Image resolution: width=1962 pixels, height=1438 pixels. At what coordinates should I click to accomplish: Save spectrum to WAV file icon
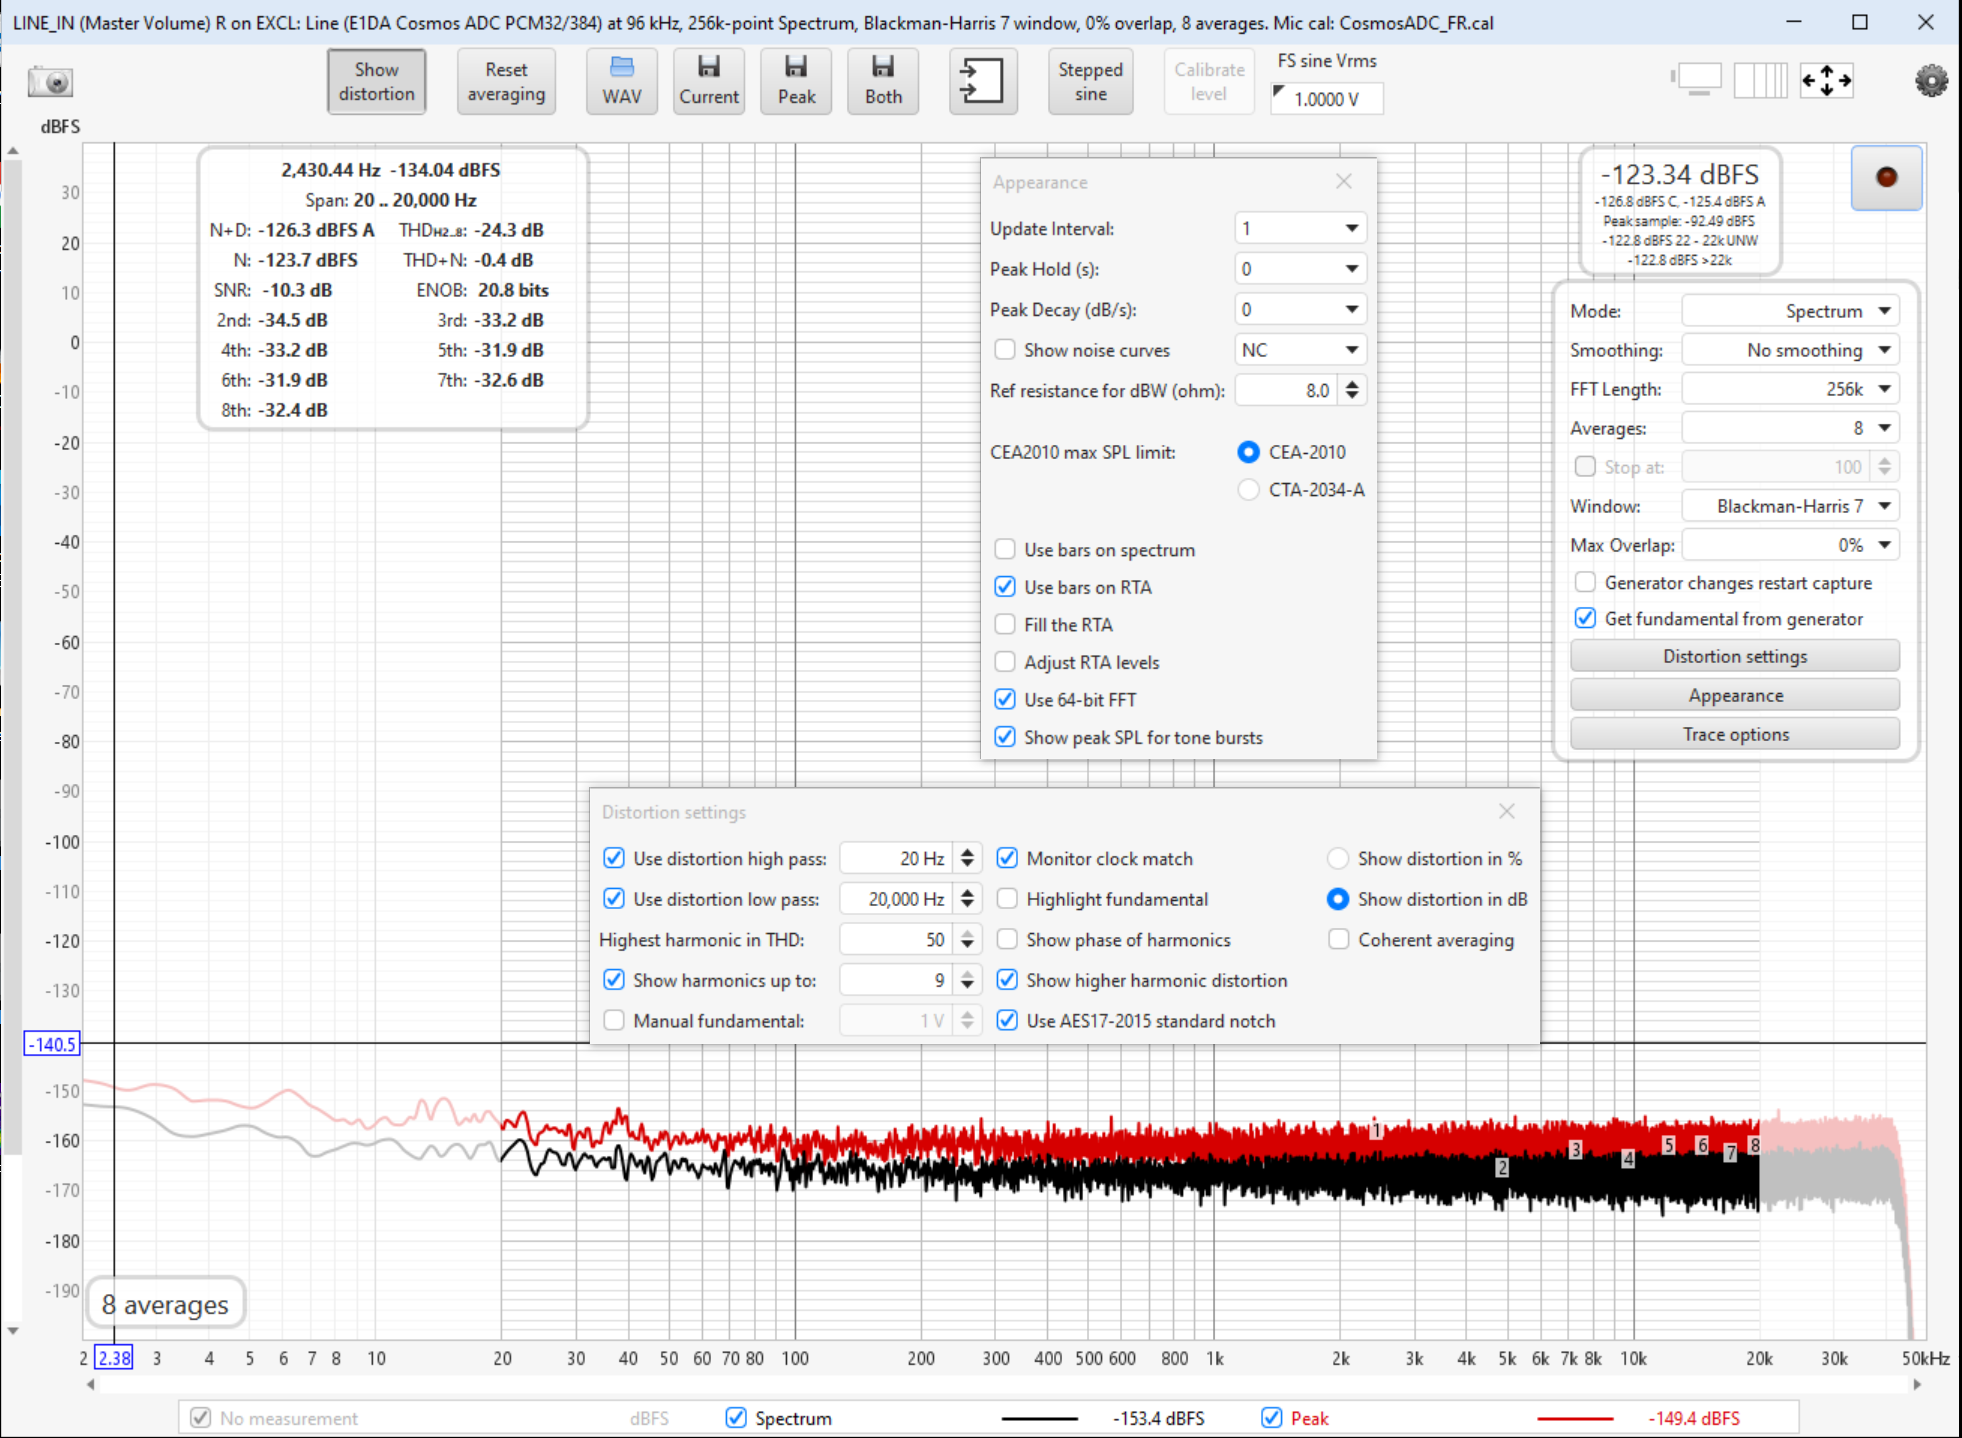point(622,81)
